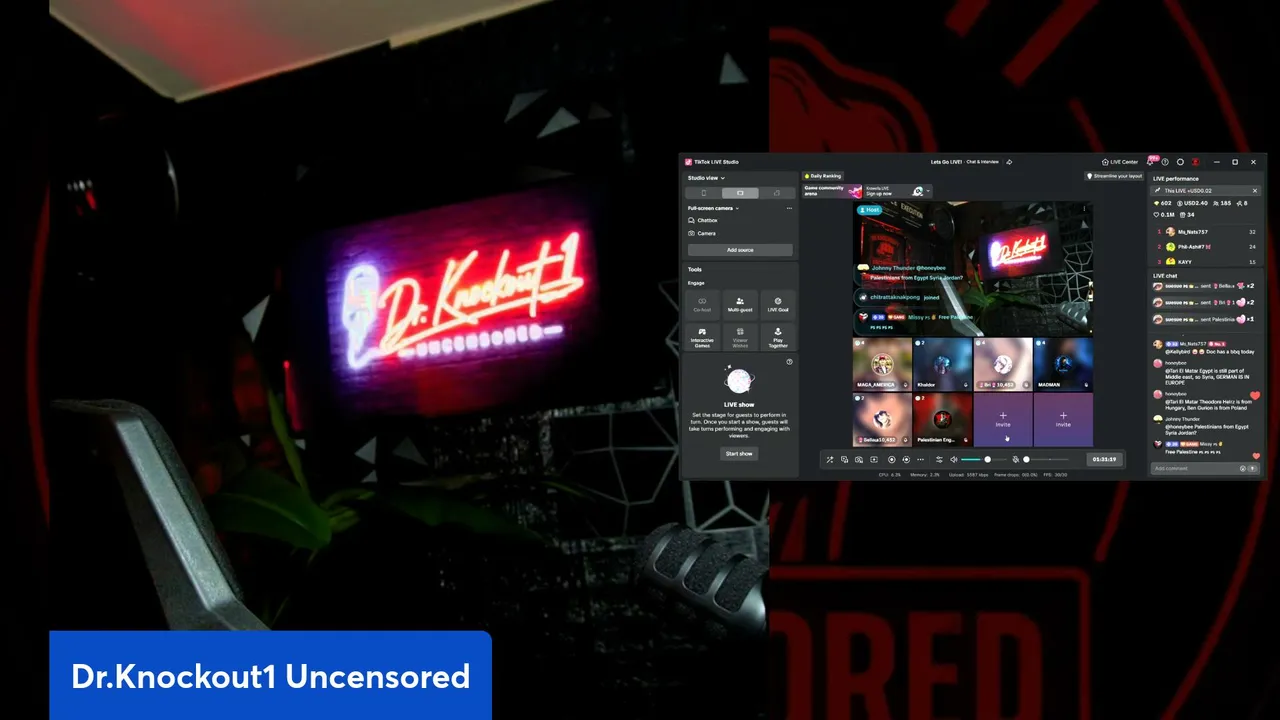Click the LIVE show help icon
Image resolution: width=1280 pixels, height=720 pixels.
coord(789,361)
